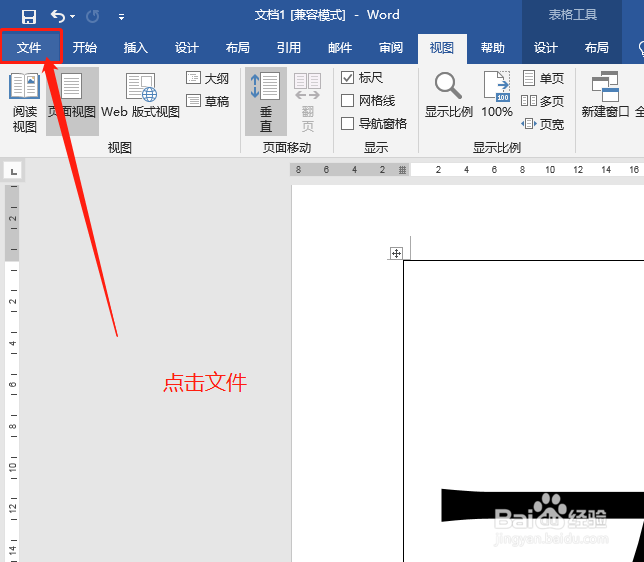Switch to 大纲 outline view

tap(207, 78)
